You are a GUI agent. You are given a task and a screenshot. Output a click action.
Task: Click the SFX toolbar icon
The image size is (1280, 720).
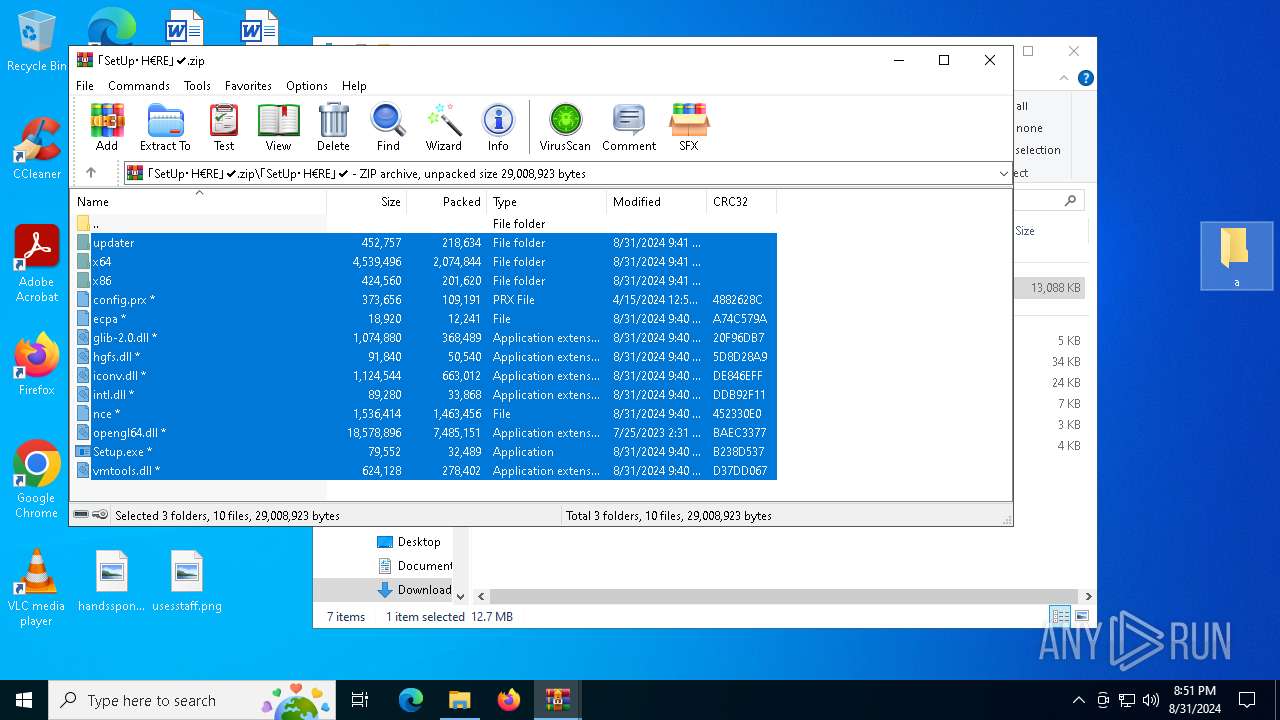pyautogui.click(x=689, y=127)
